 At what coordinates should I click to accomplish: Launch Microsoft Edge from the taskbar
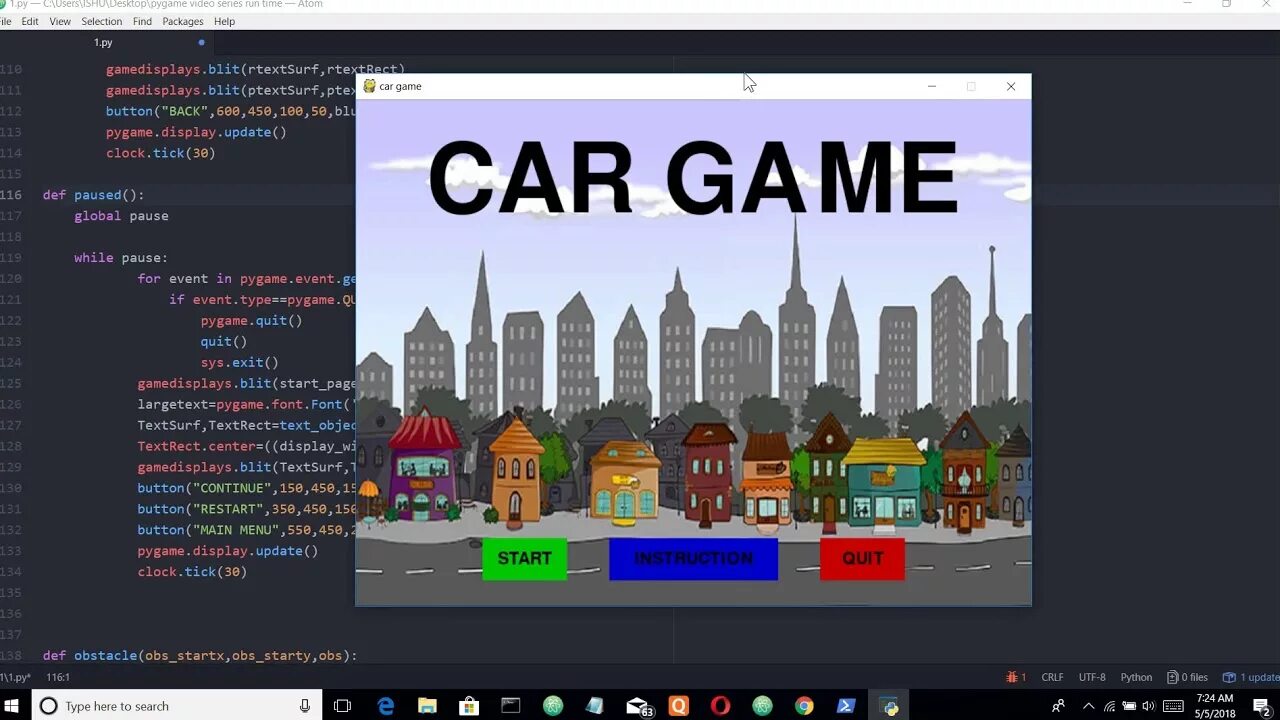[x=383, y=705]
